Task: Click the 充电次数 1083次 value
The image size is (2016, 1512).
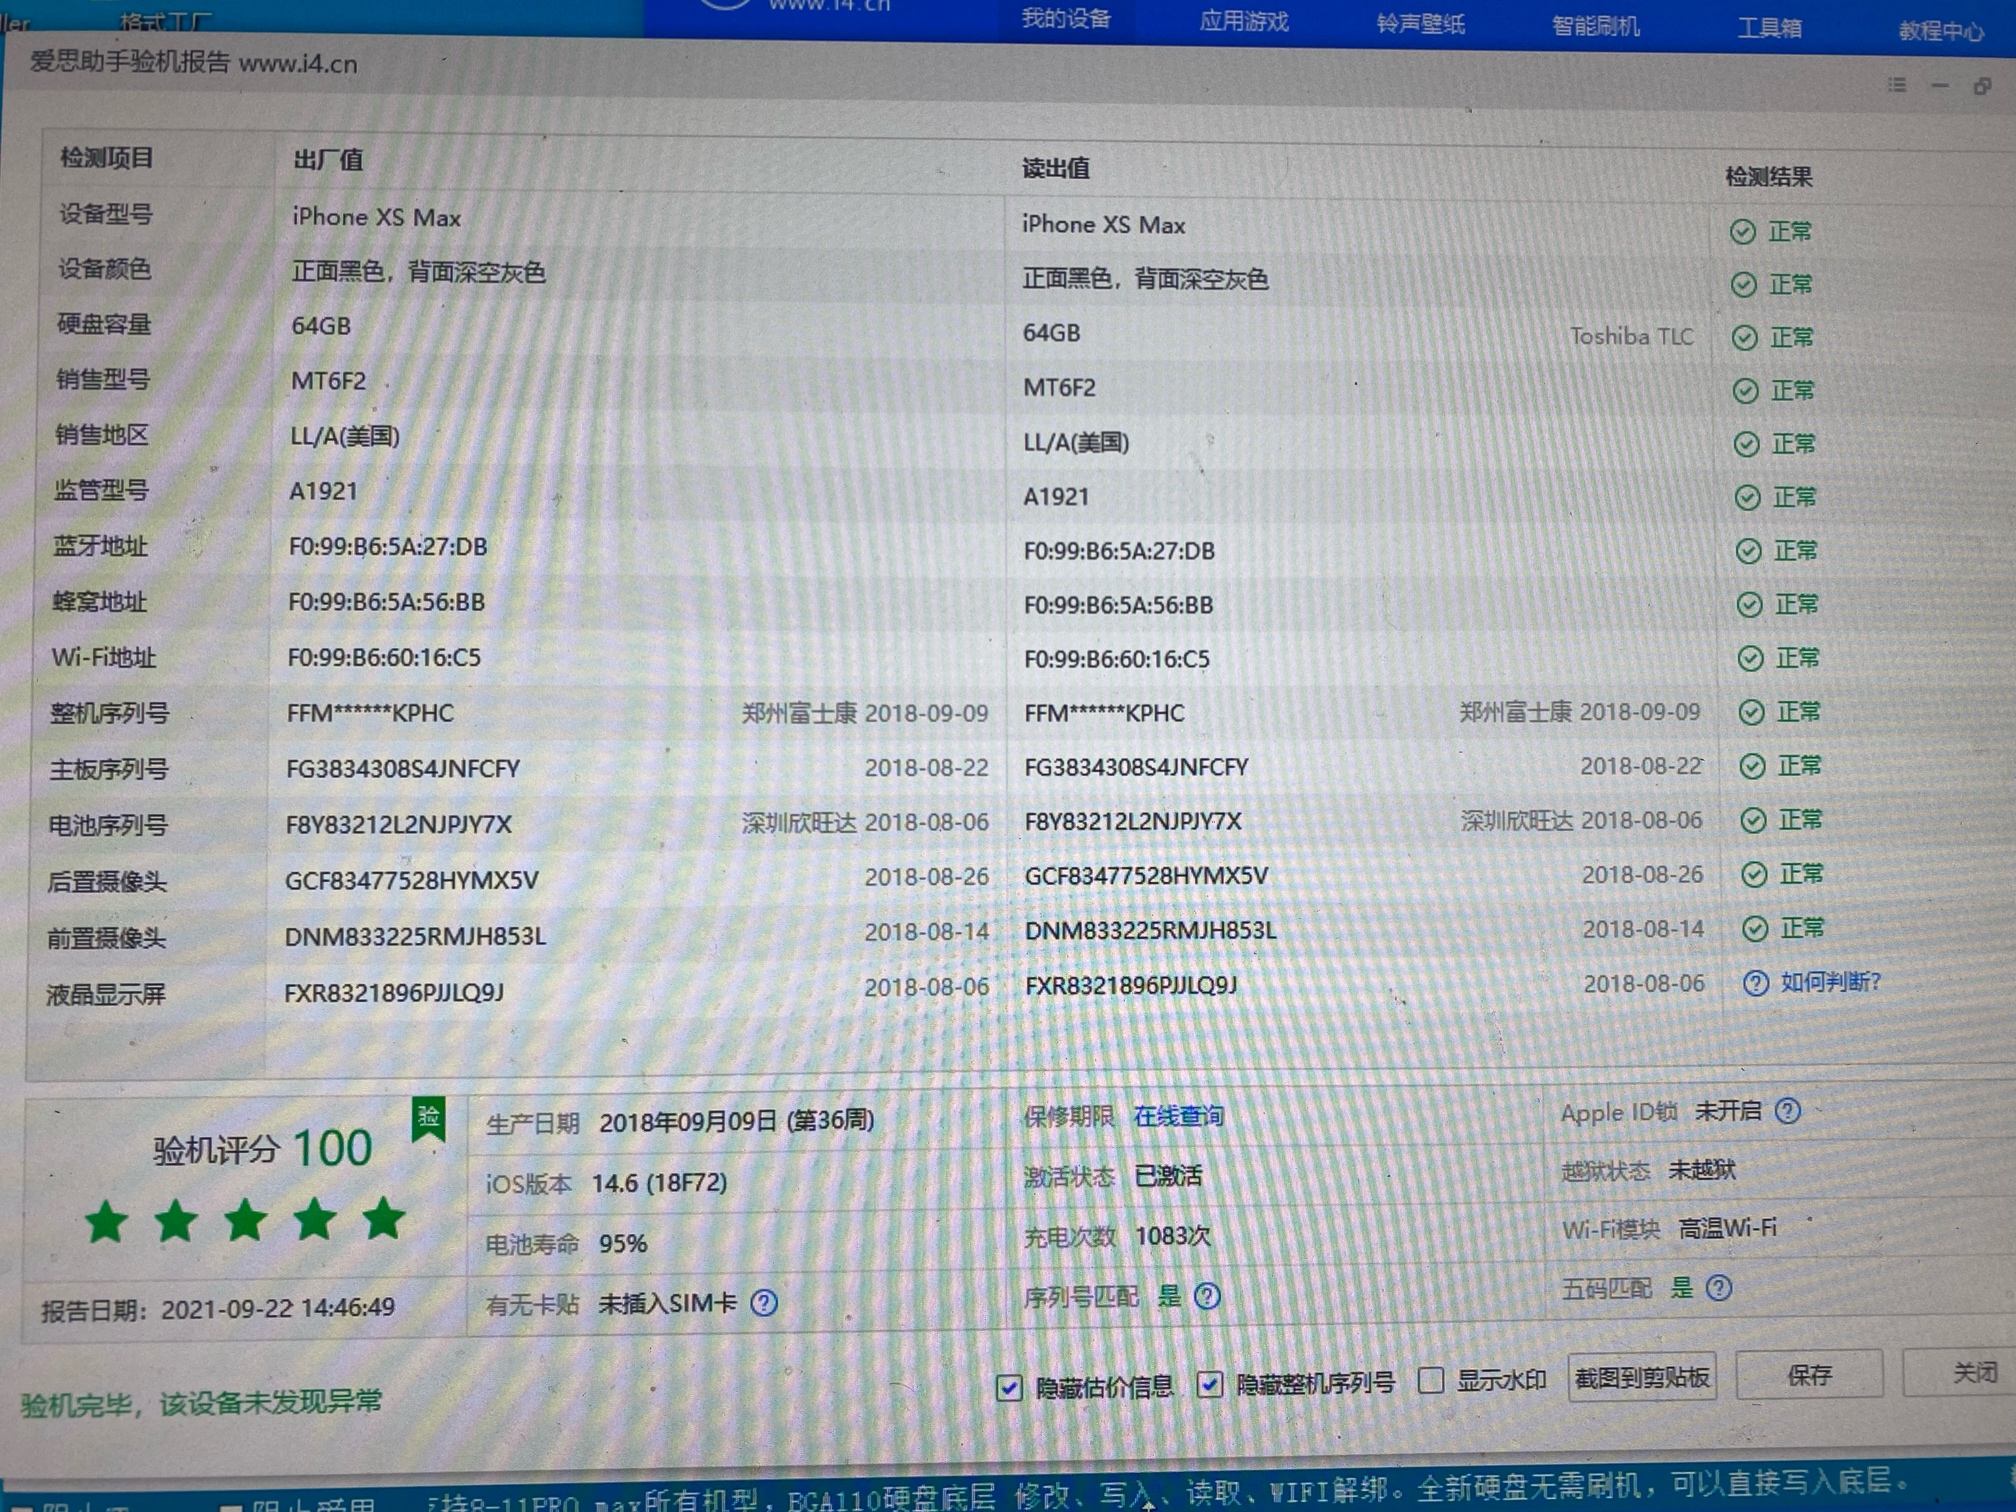Action: (1172, 1236)
